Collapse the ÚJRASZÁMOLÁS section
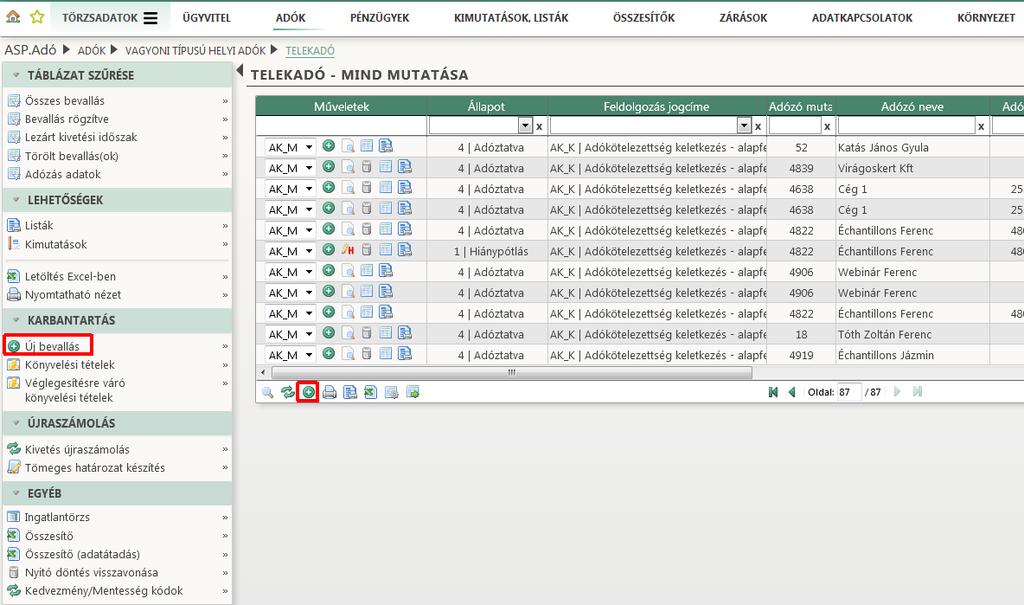Viewport: 1024px width, 605px height. pos(16,423)
